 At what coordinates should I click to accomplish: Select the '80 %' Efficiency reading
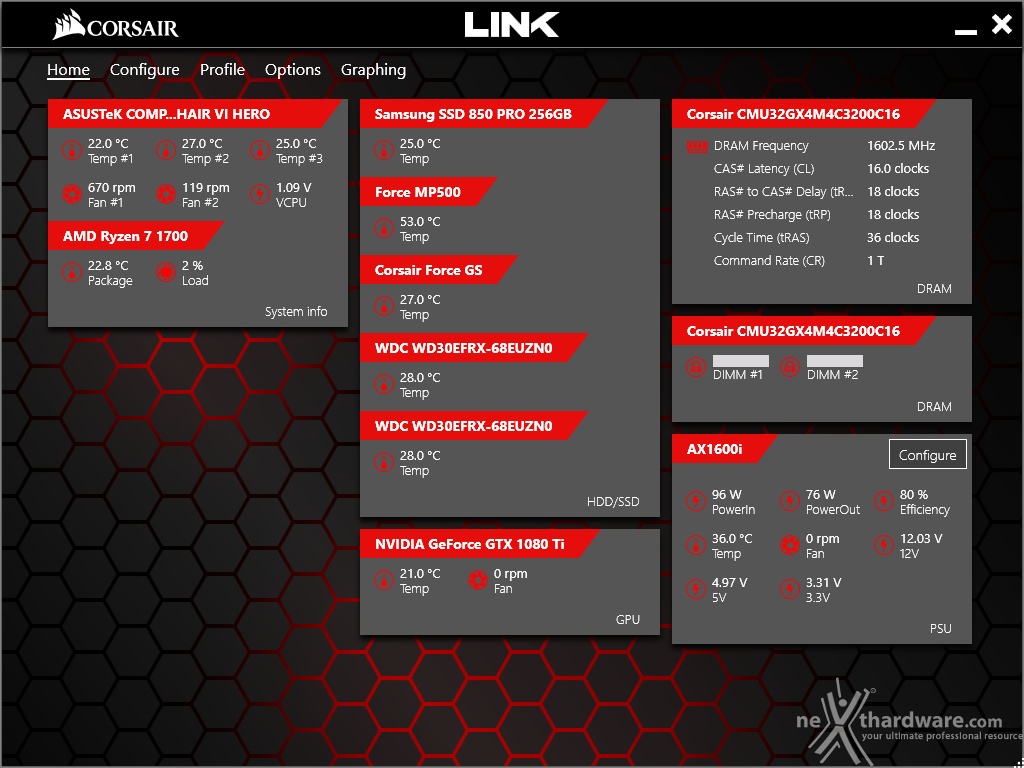914,494
